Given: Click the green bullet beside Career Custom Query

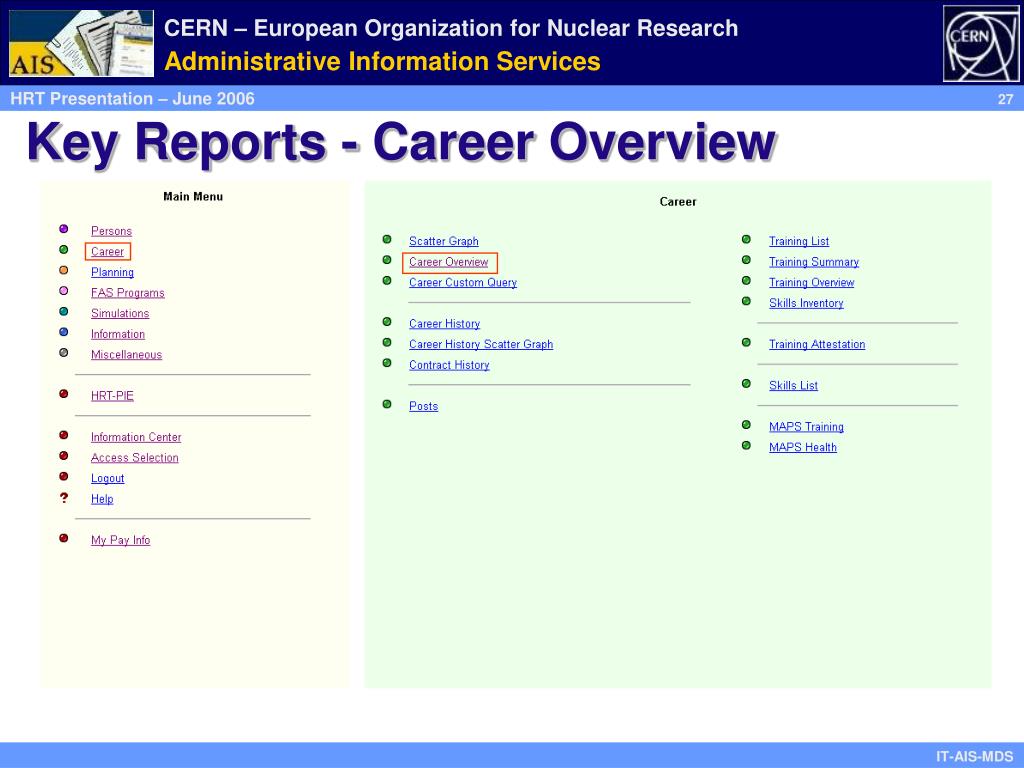Looking at the screenshot, I should [x=387, y=281].
